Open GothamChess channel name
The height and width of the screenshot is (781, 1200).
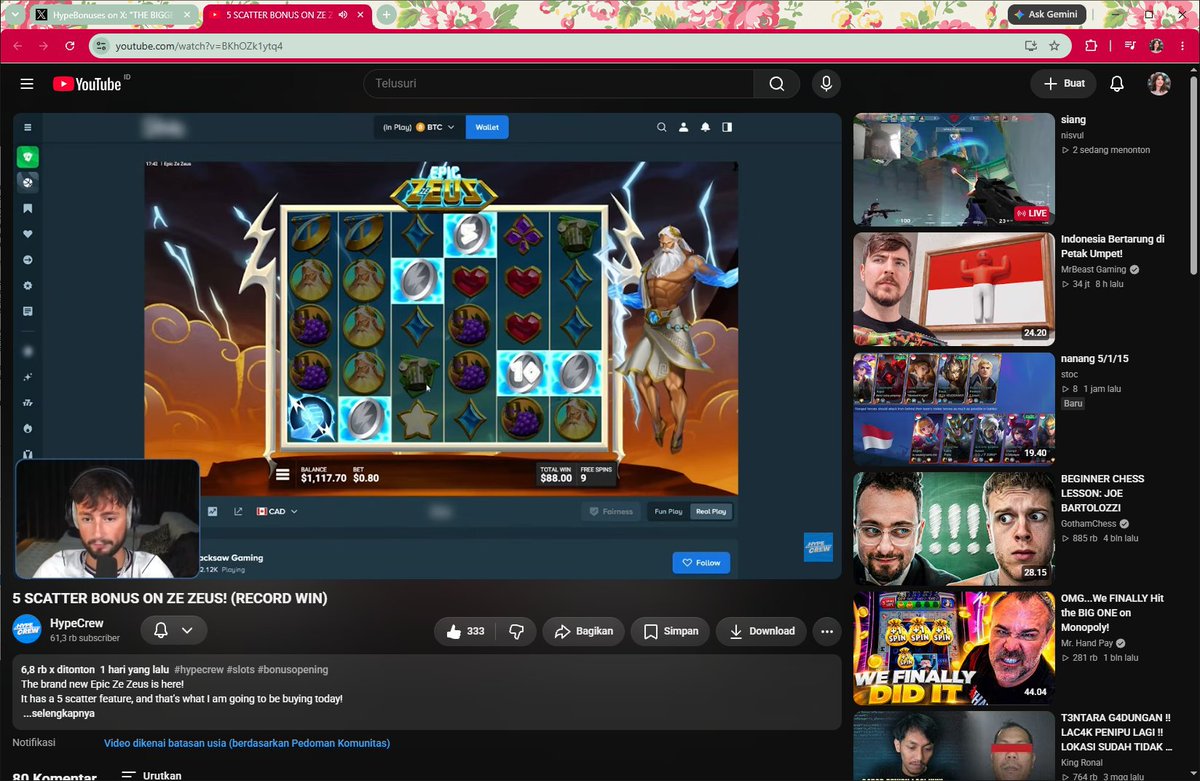pyautogui.click(x=1090, y=524)
